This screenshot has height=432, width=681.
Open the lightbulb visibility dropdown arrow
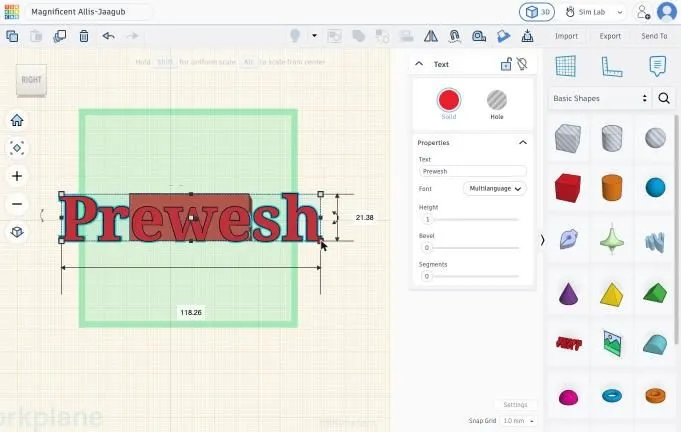point(314,36)
